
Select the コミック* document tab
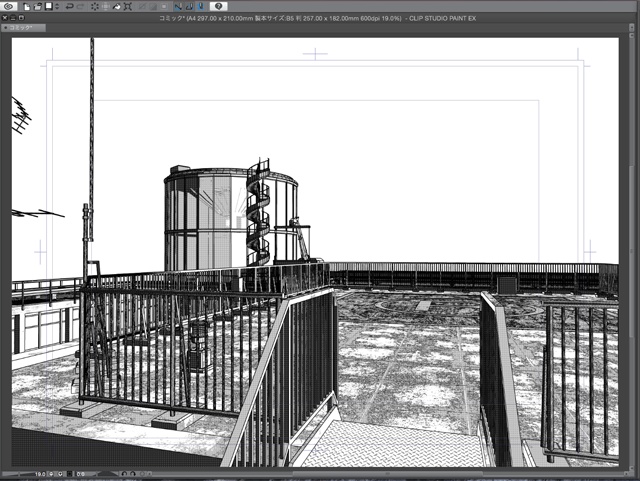tap(23, 27)
